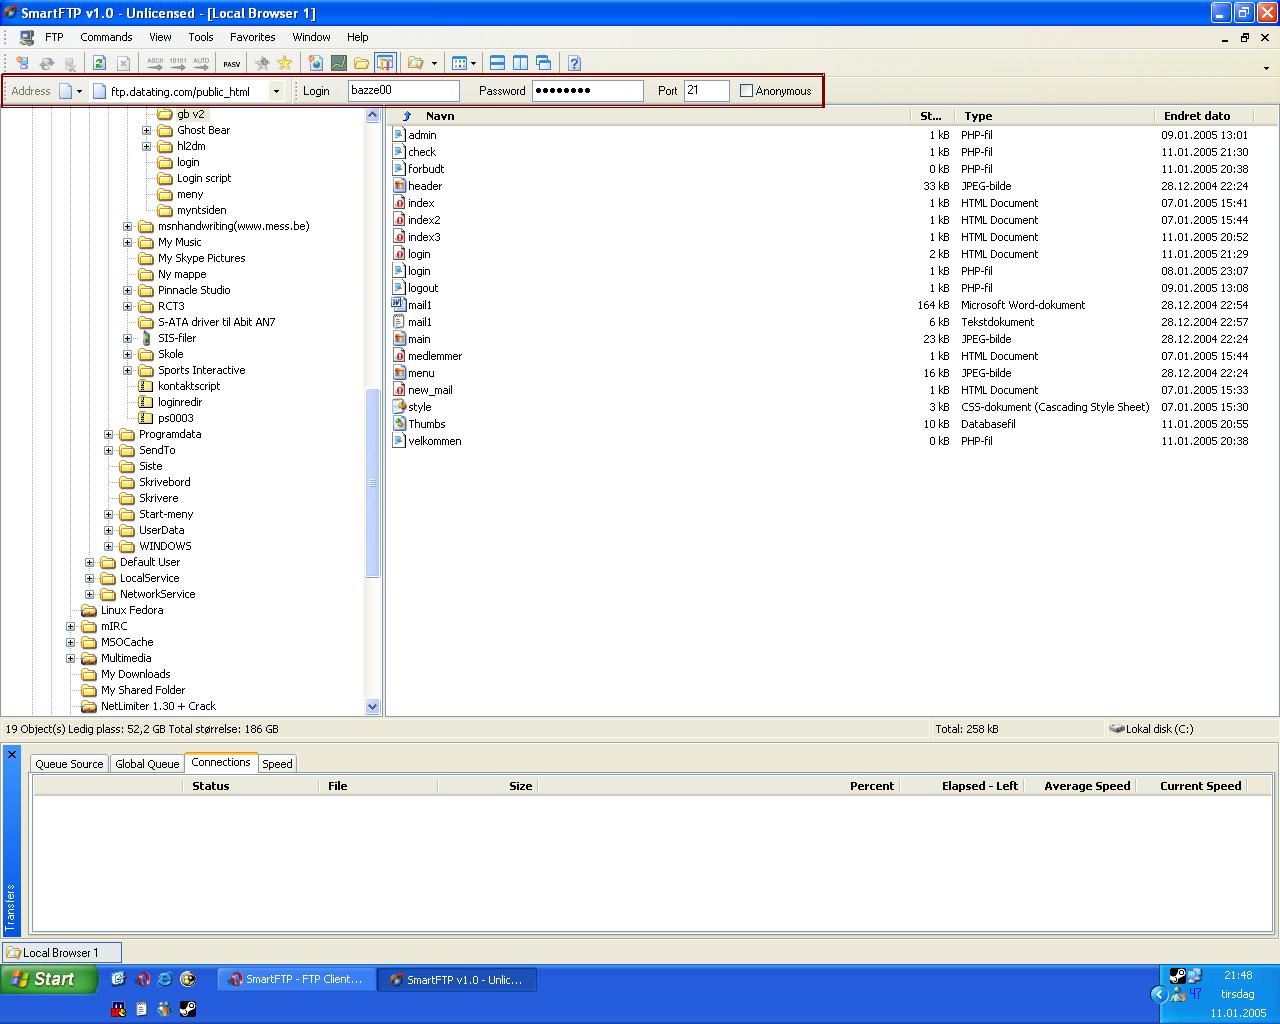This screenshot has width=1280, height=1024.
Task: Click the folder tree vertical scrollbar thumb
Action: 373,483
